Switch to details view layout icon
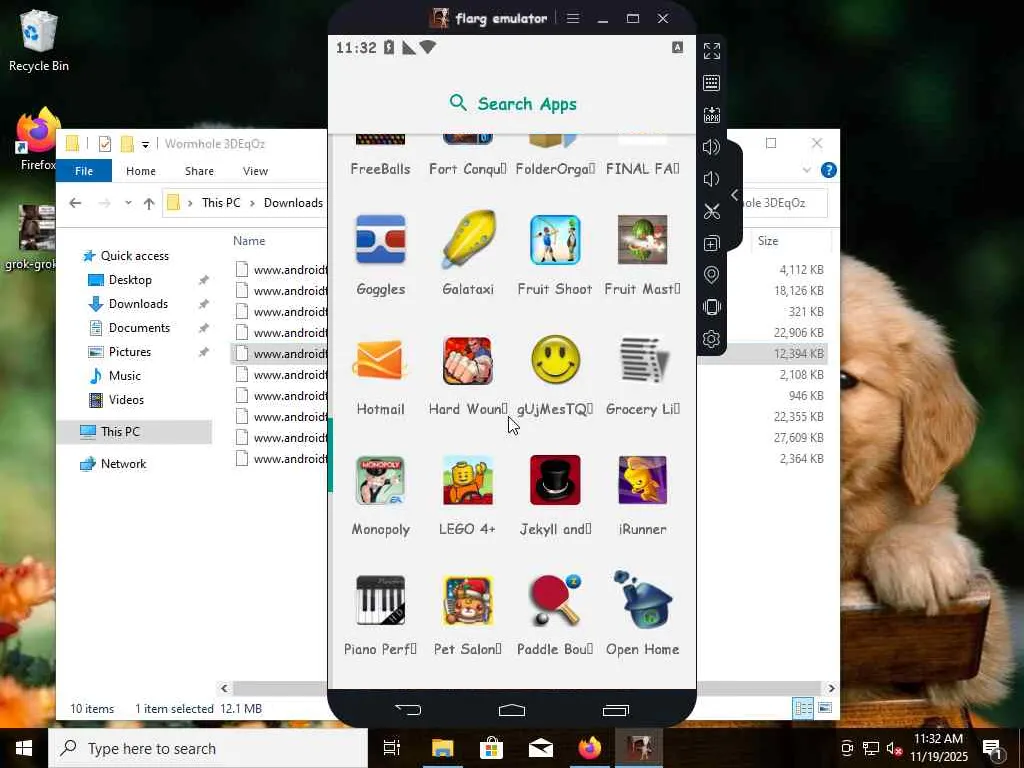The image size is (1024, 768). (x=803, y=708)
